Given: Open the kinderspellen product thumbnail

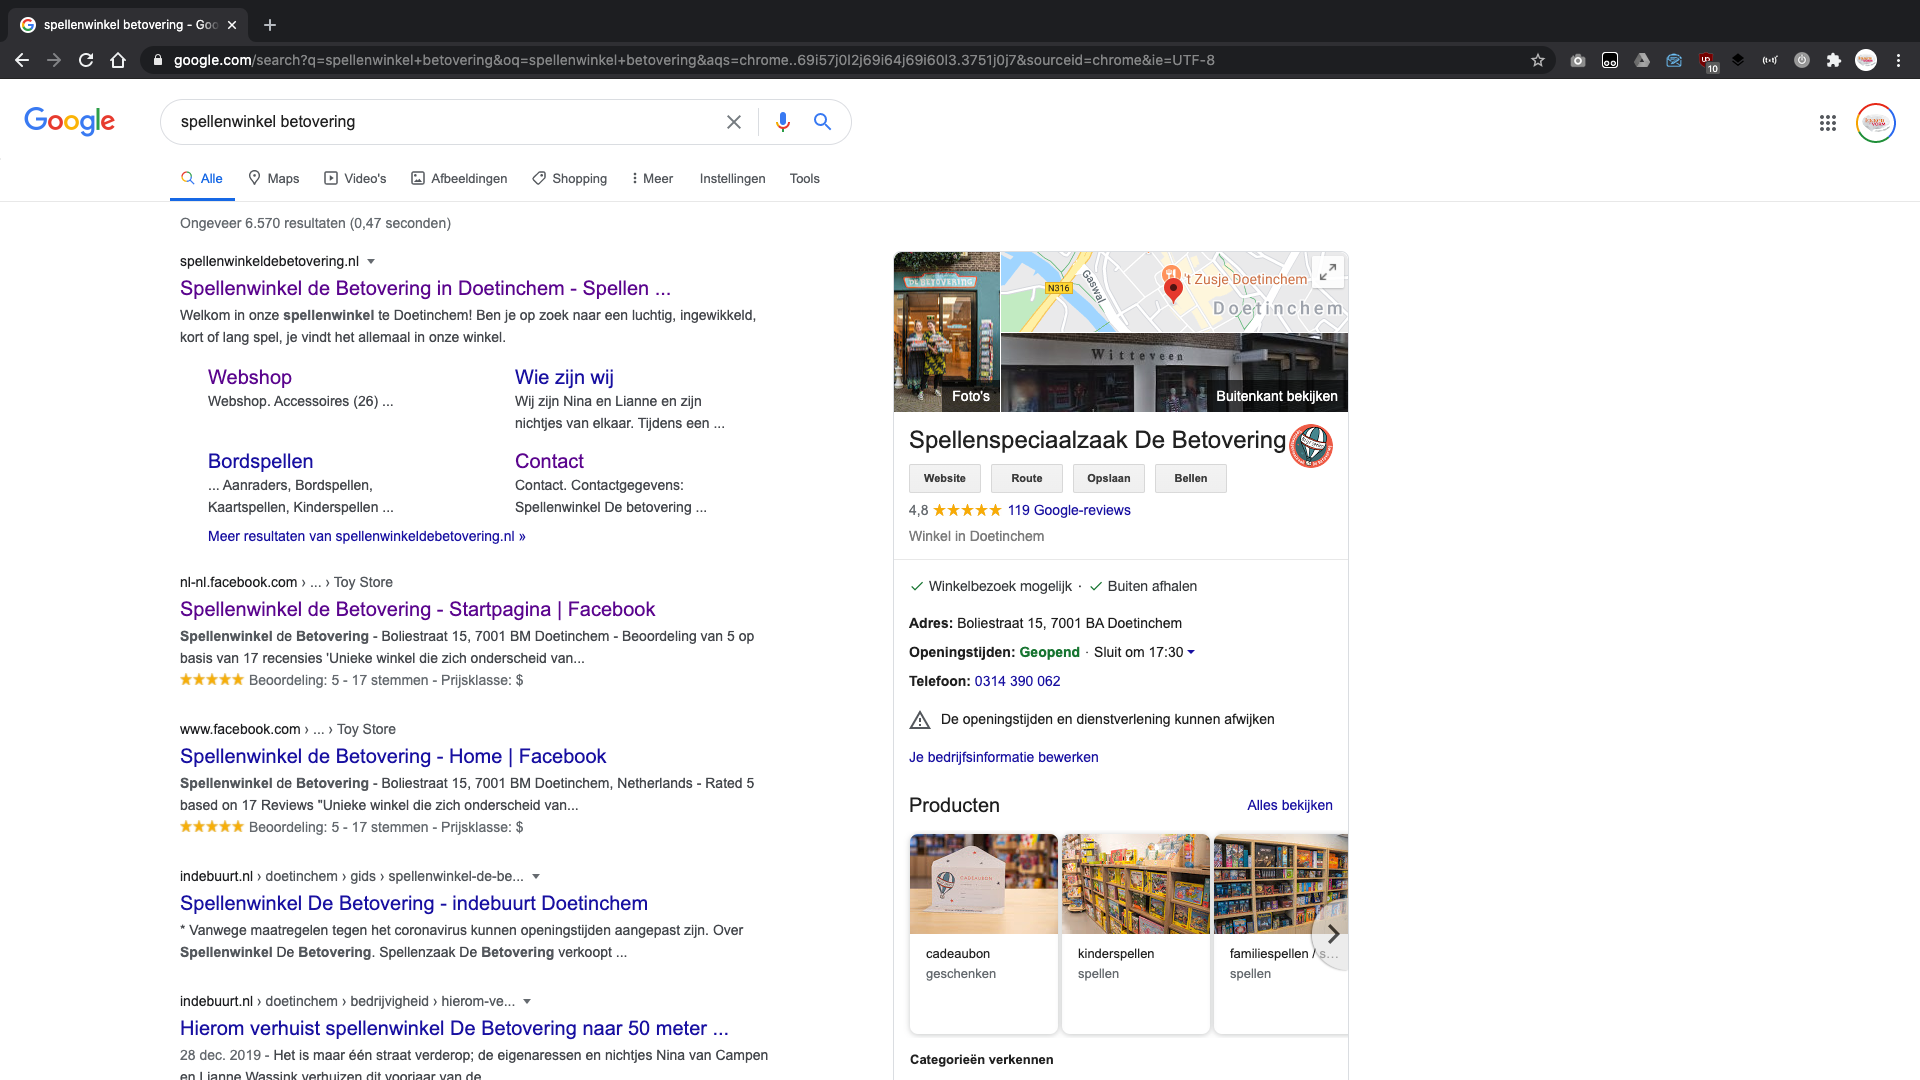Looking at the screenshot, I should click(x=1135, y=884).
